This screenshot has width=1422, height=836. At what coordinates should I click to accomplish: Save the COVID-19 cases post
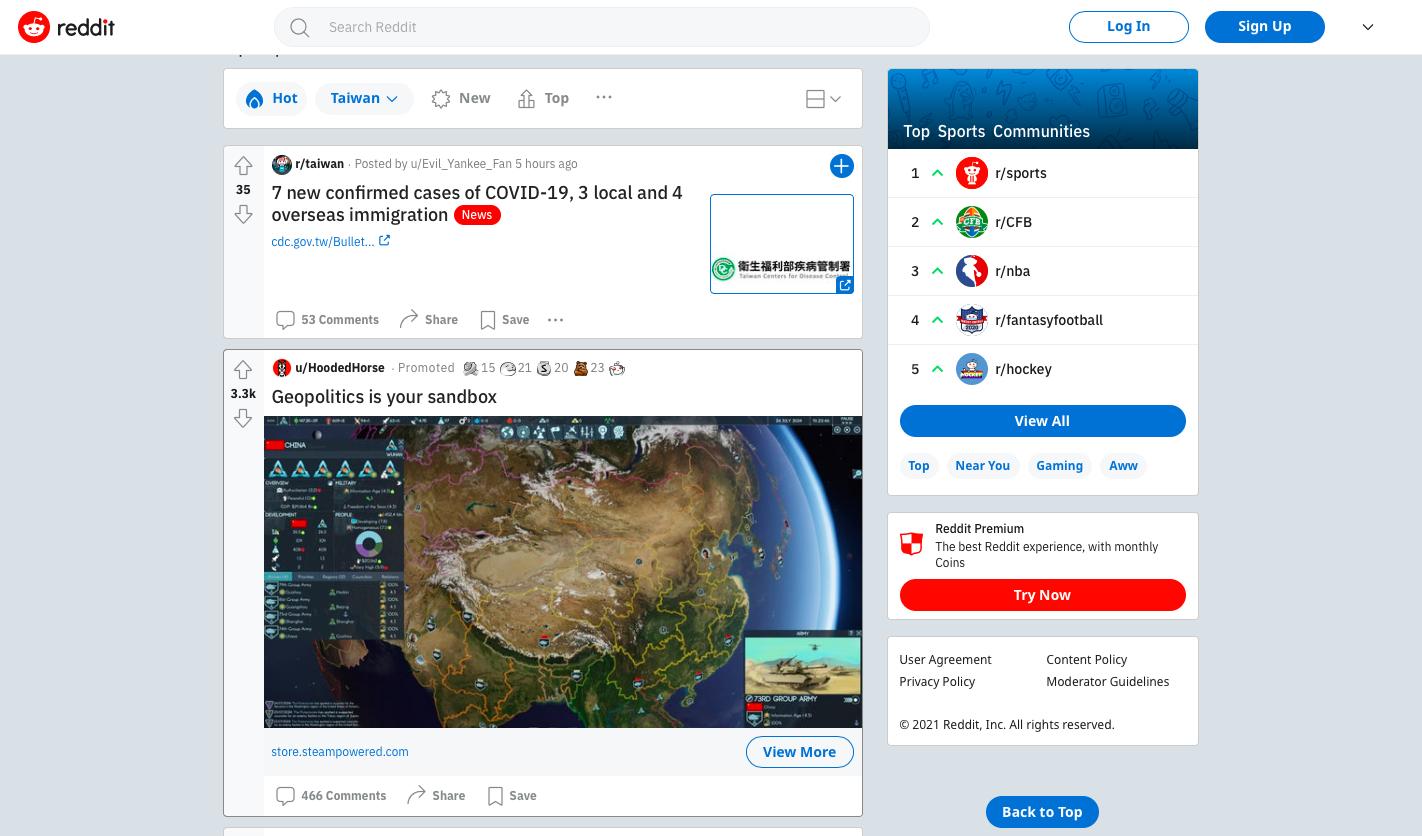[x=505, y=320]
